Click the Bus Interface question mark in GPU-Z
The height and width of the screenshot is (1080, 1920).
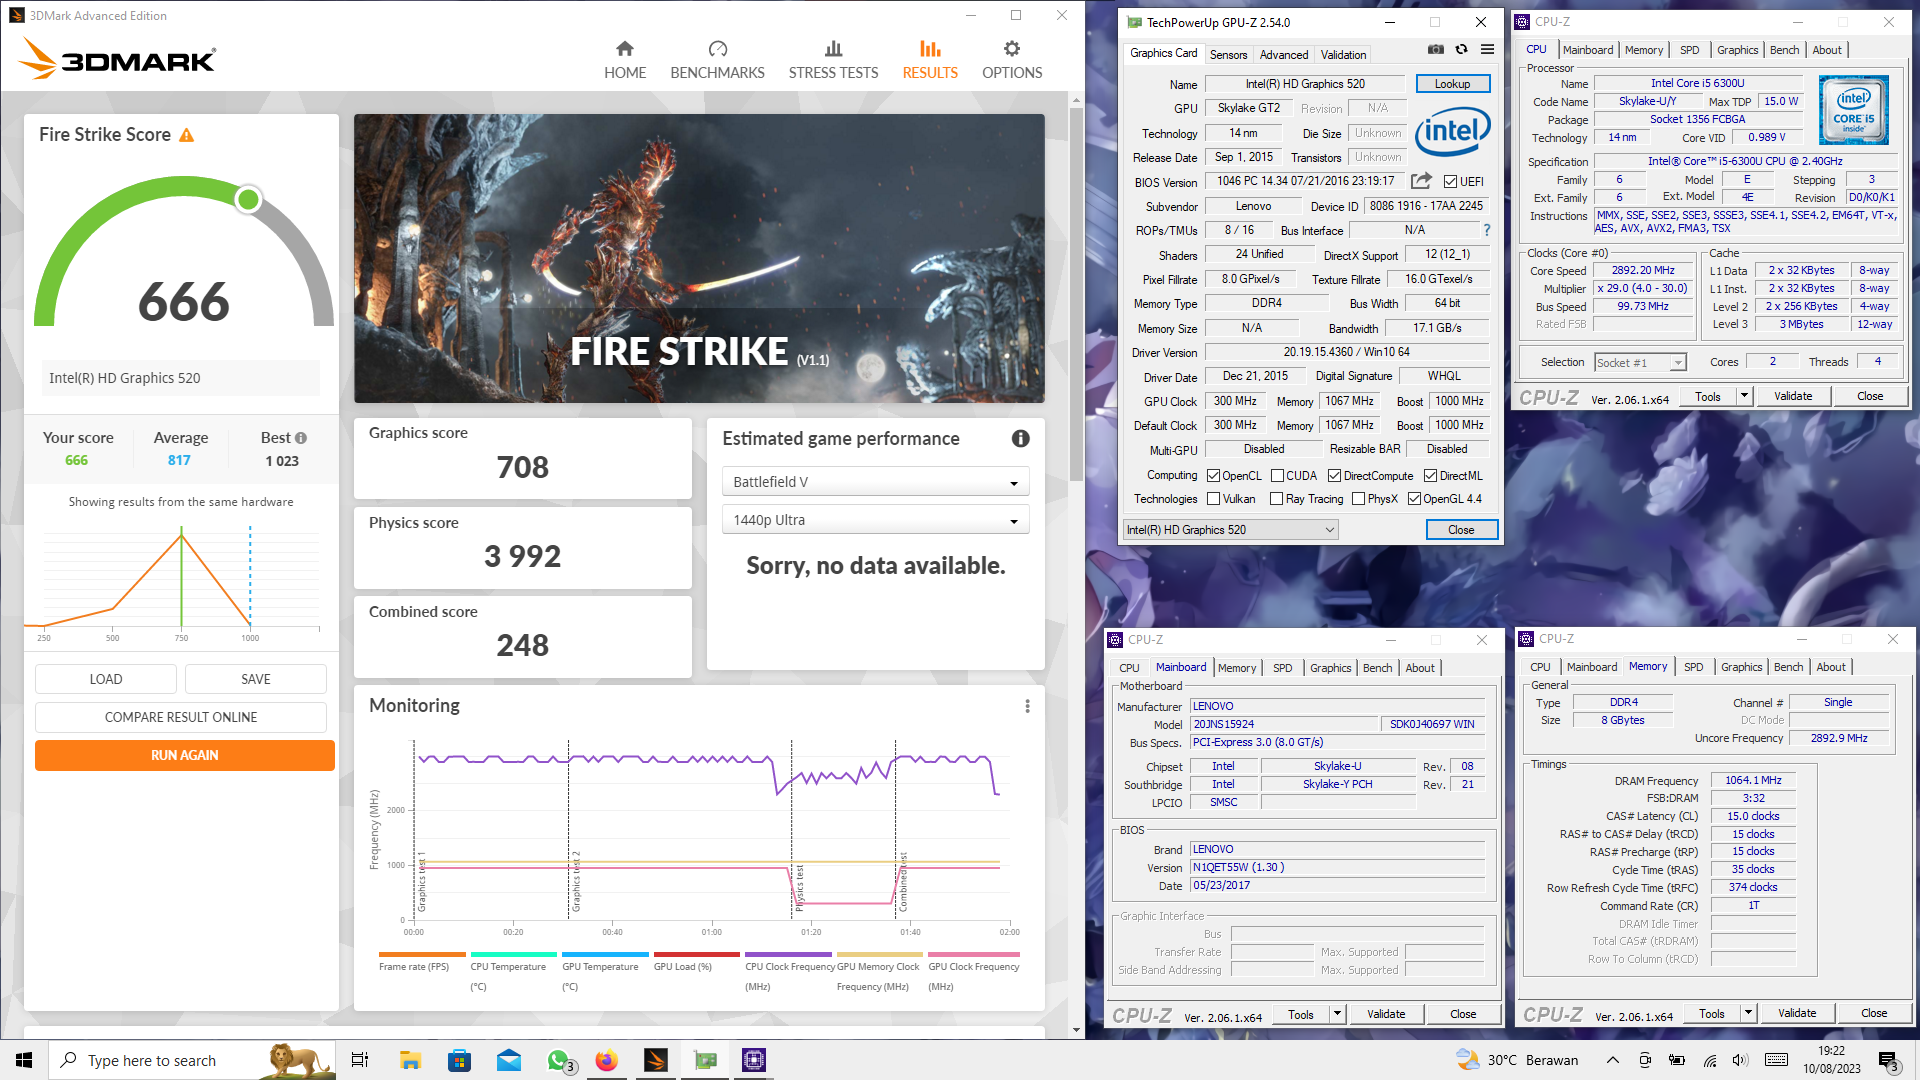(1487, 230)
